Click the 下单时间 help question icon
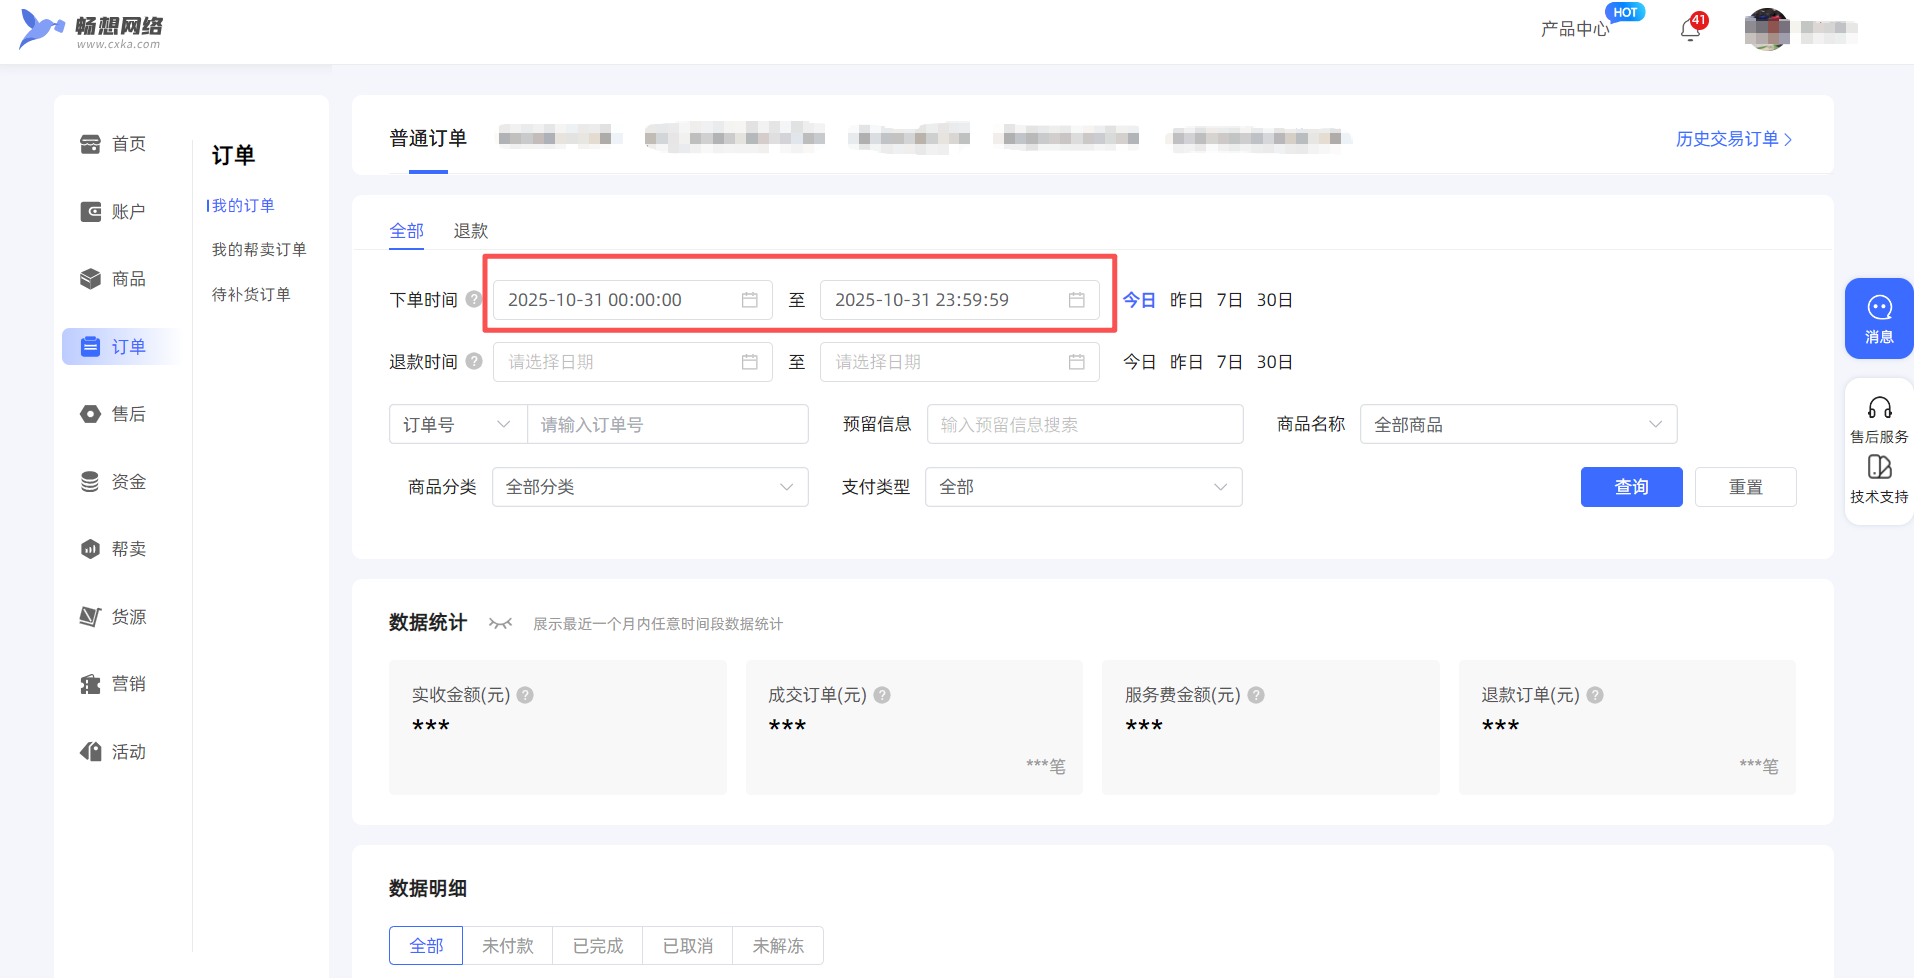1914x978 pixels. tap(474, 299)
